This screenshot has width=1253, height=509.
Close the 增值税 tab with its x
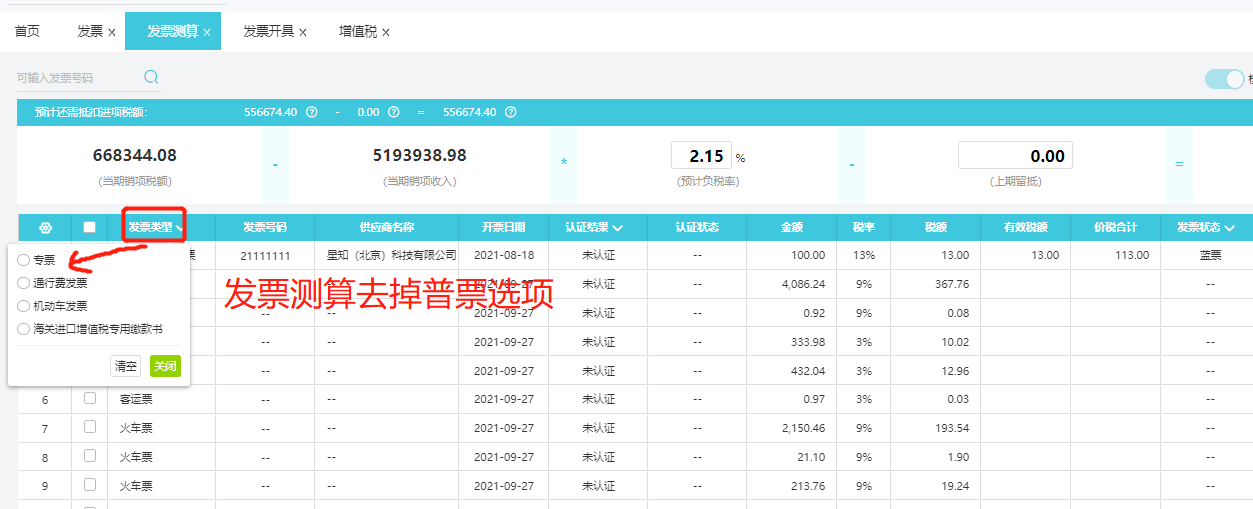(386, 32)
